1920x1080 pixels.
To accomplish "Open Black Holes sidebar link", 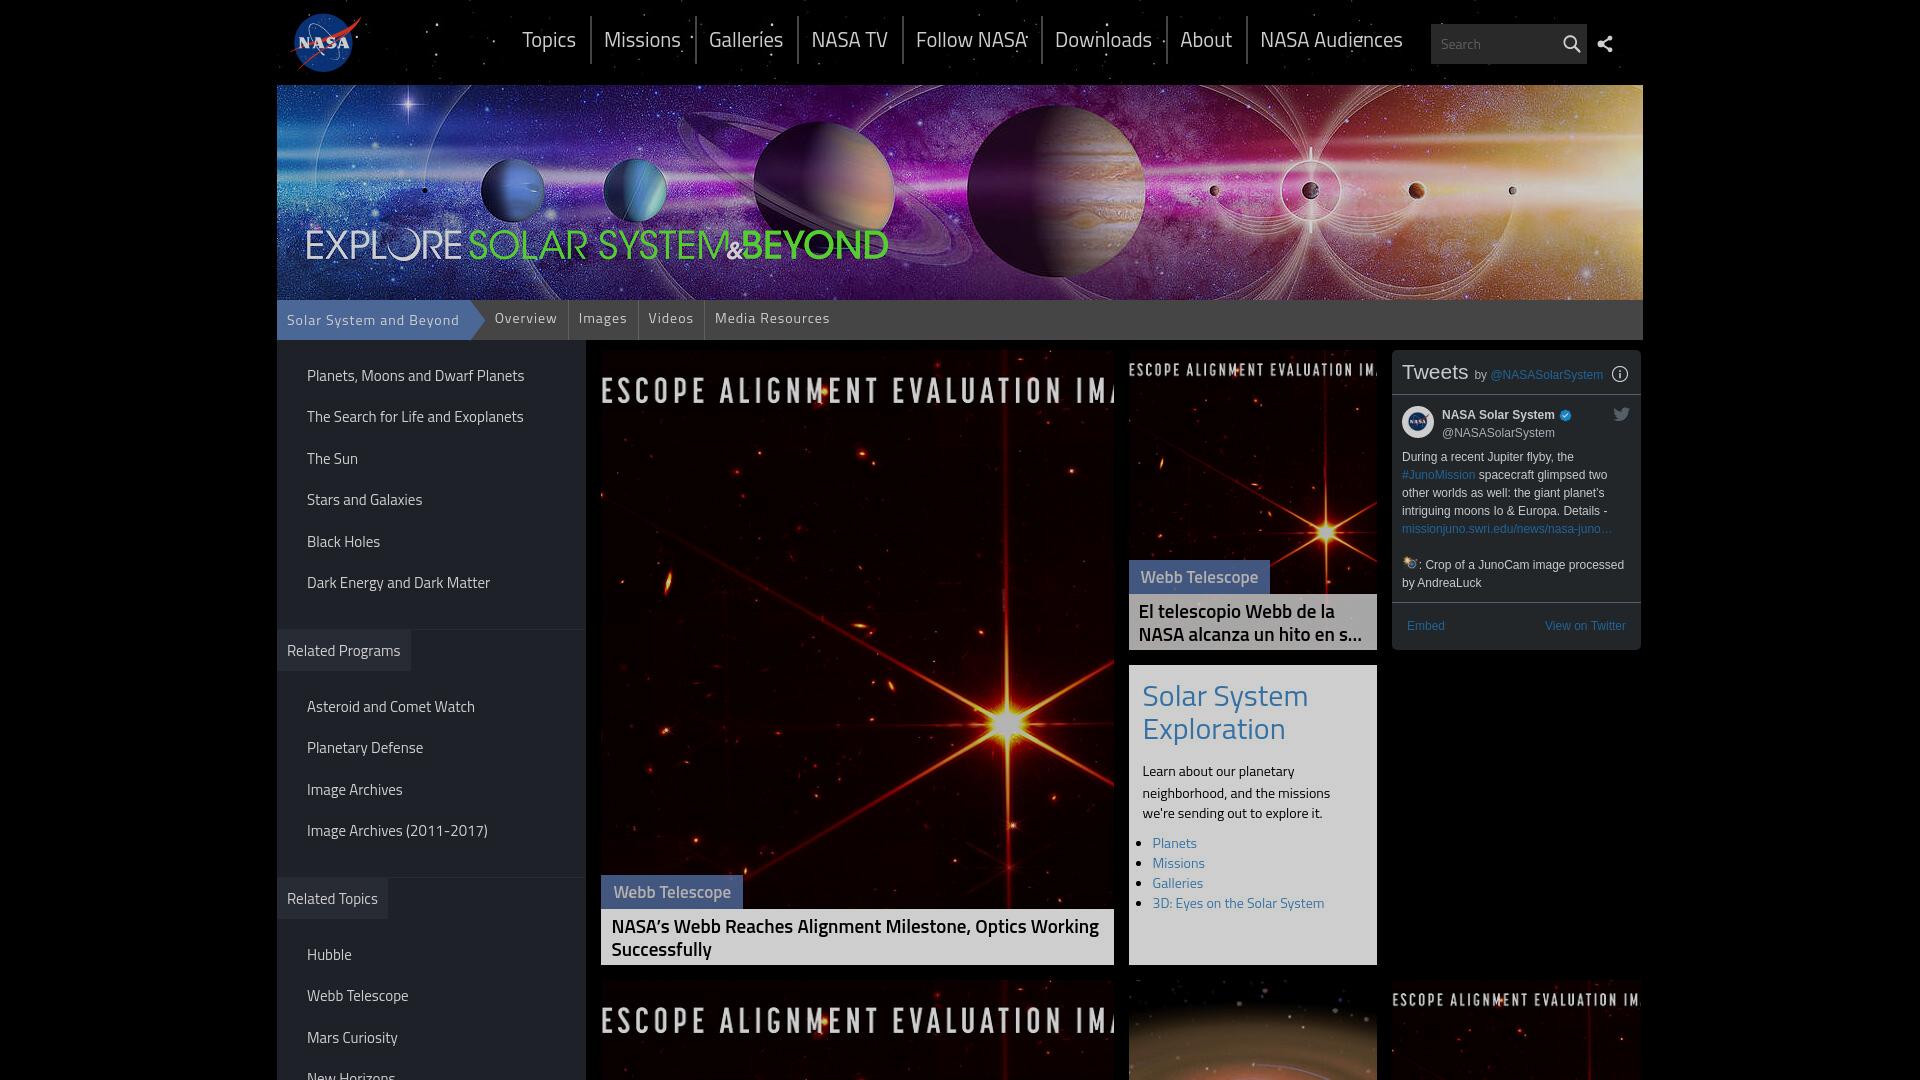I will coord(343,542).
